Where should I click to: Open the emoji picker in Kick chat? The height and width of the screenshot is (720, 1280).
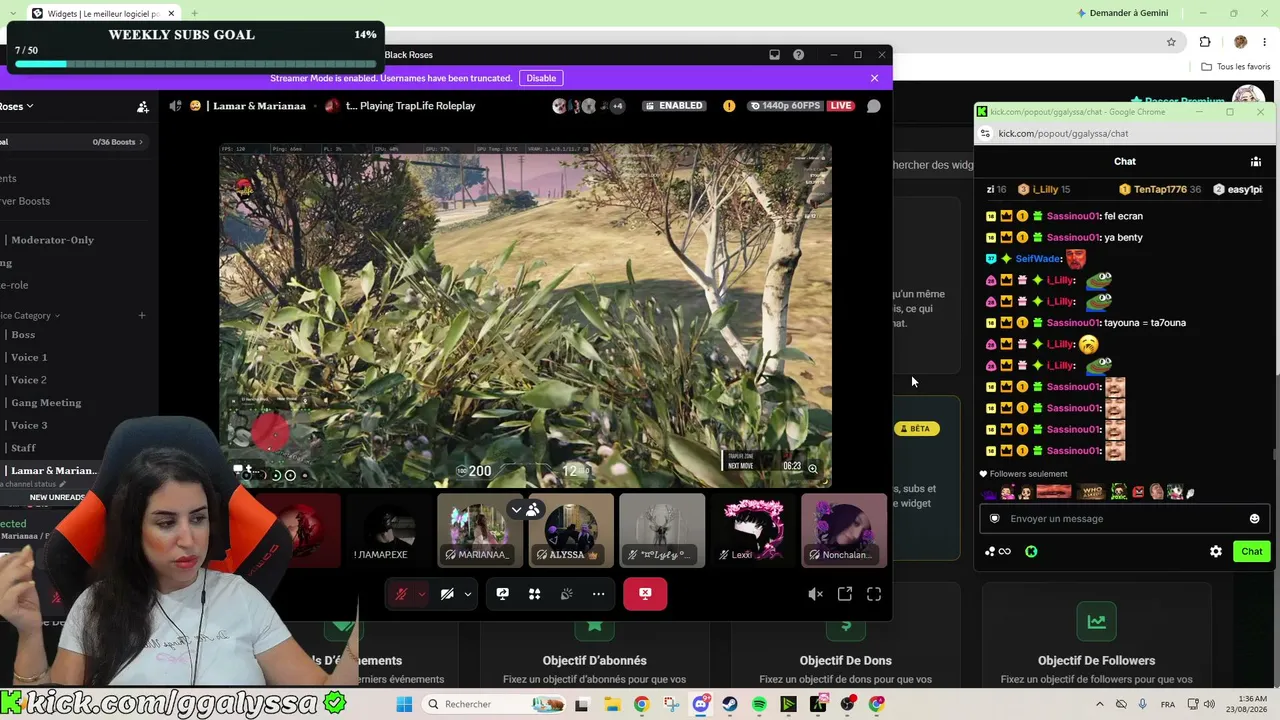pyautogui.click(x=1254, y=519)
